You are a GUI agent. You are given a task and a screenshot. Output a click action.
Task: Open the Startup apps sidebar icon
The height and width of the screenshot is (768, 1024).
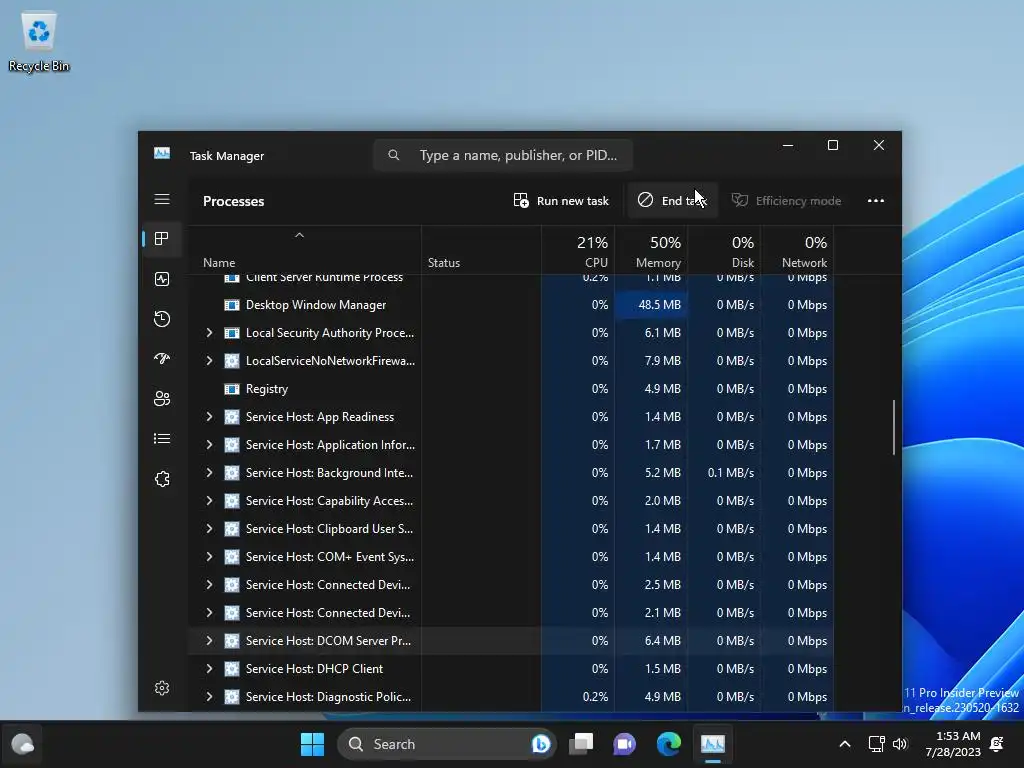coord(162,359)
